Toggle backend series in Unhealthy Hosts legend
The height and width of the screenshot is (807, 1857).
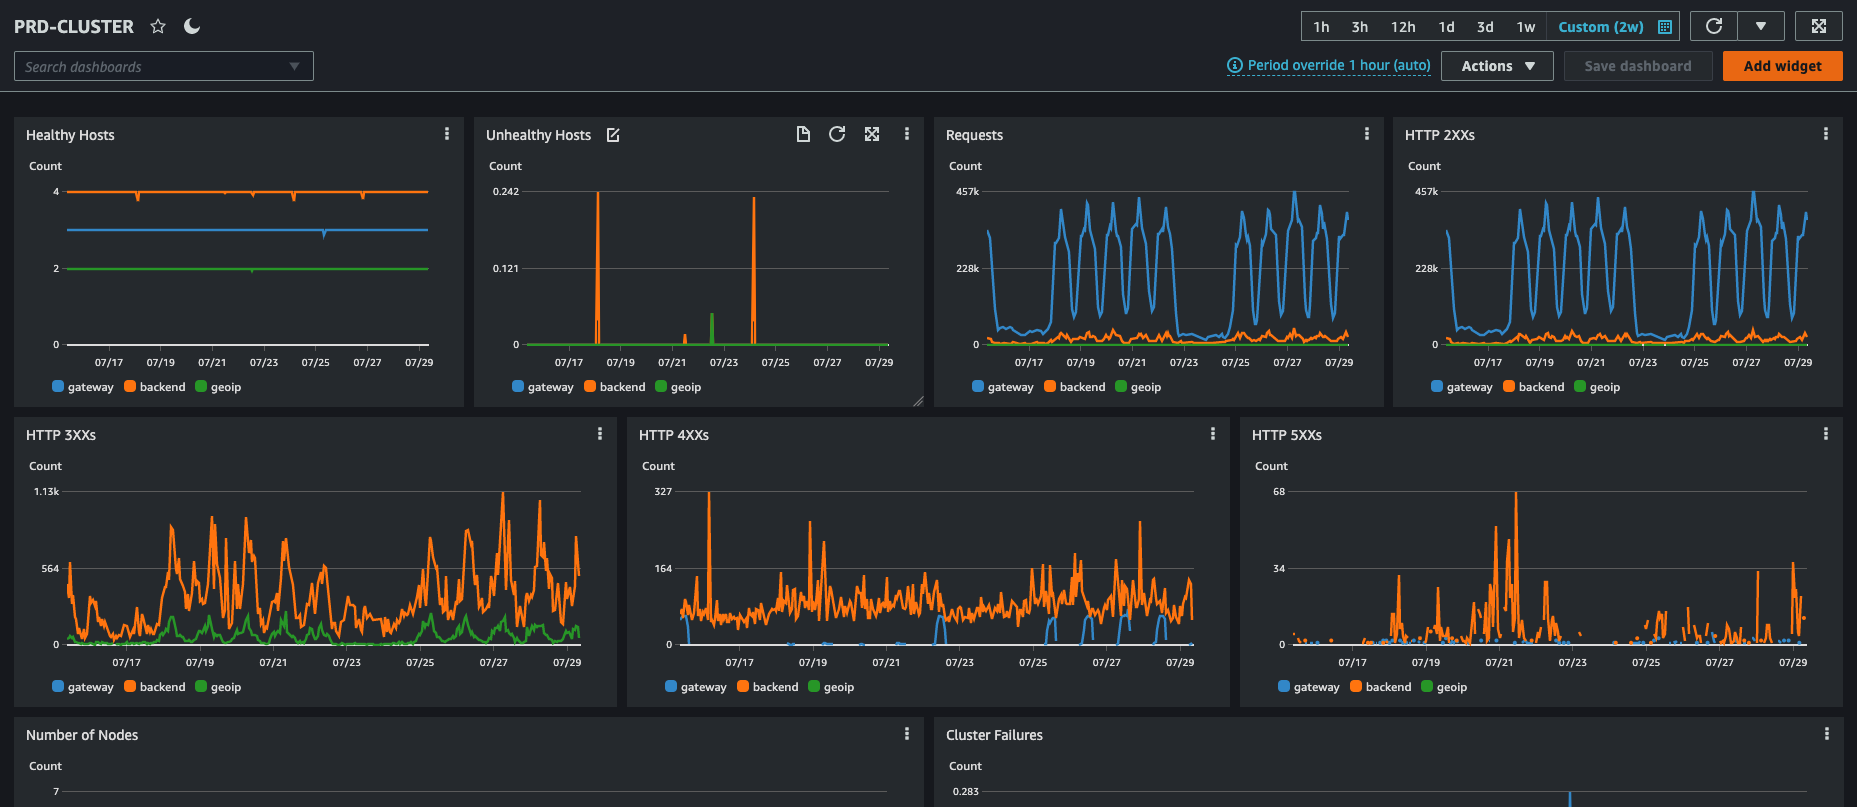click(x=615, y=387)
